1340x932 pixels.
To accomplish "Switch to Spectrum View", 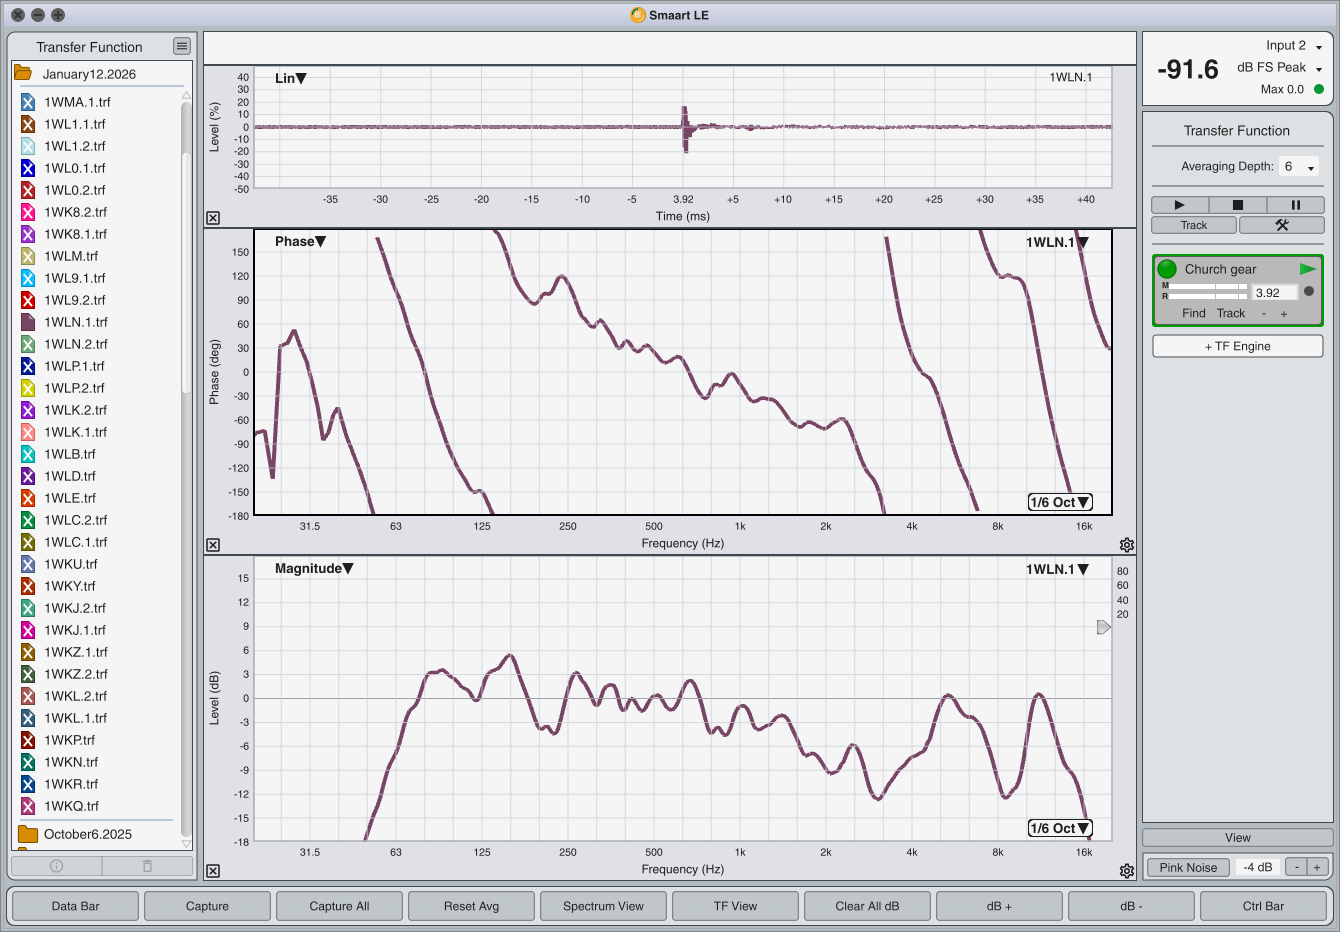I will (x=603, y=906).
